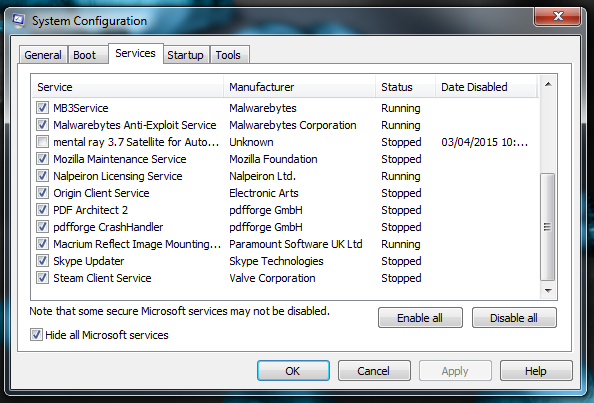Select the PDF Architect 2 service name
Image resolution: width=594 pixels, height=403 pixels.
[91, 210]
